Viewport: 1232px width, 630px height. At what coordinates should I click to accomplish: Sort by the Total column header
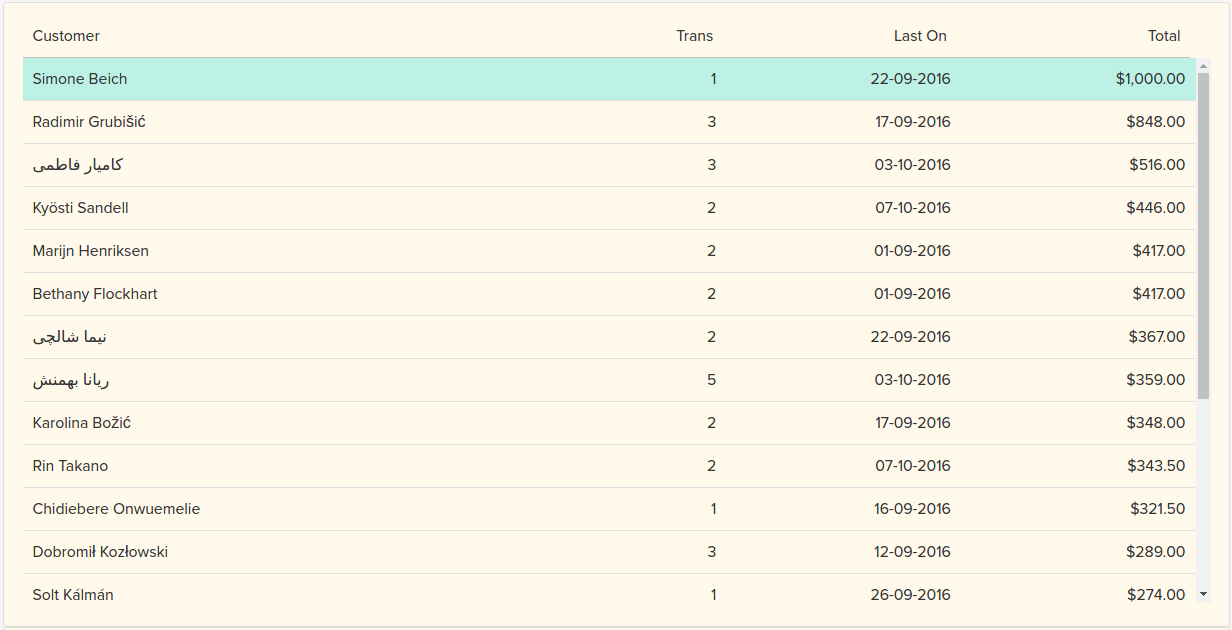(x=1164, y=36)
